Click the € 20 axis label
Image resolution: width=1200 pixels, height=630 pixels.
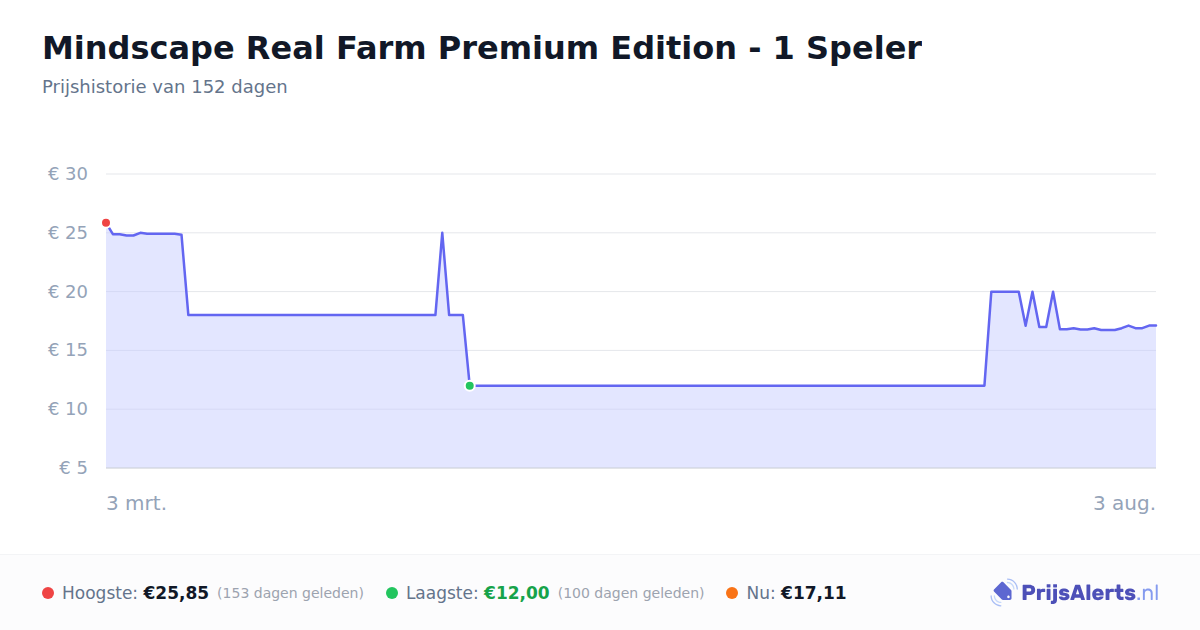[67, 292]
